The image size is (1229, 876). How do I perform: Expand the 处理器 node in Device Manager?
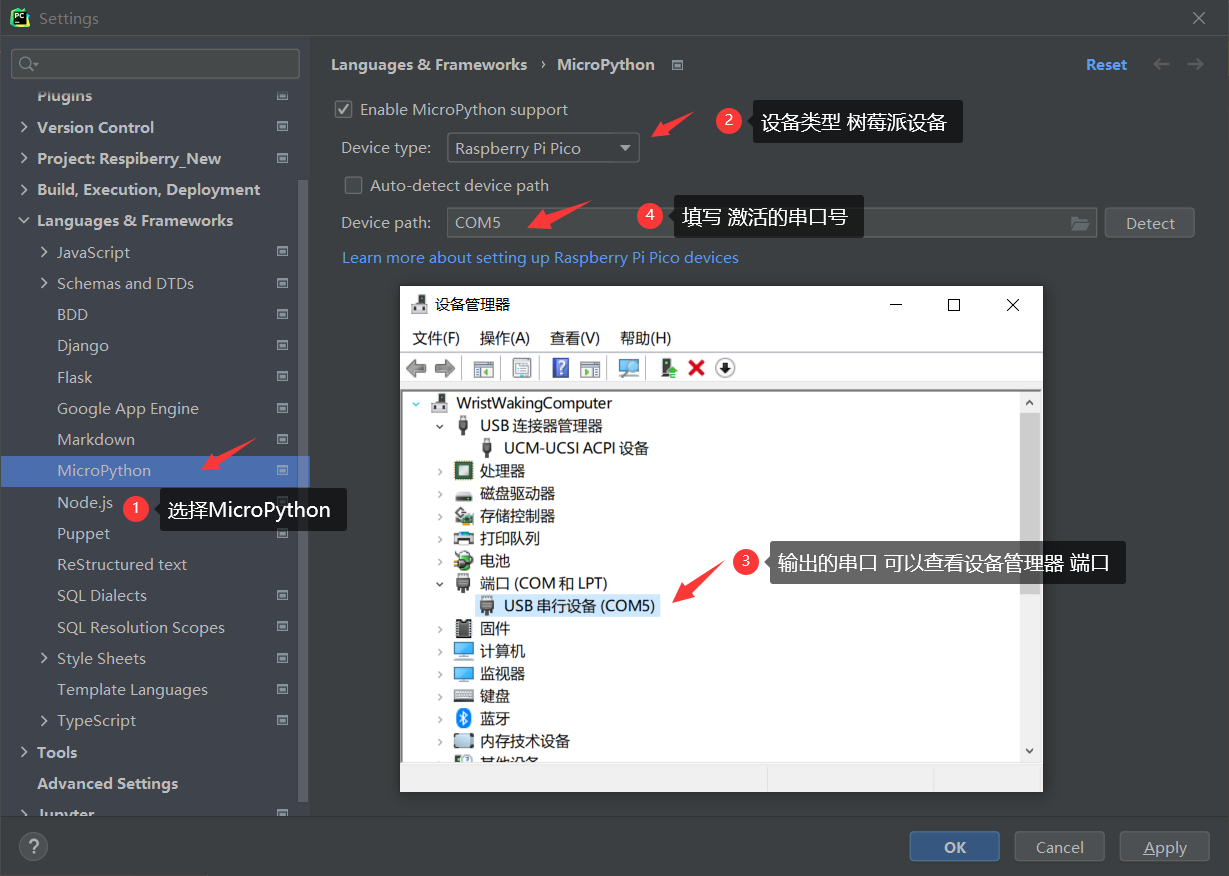point(440,470)
